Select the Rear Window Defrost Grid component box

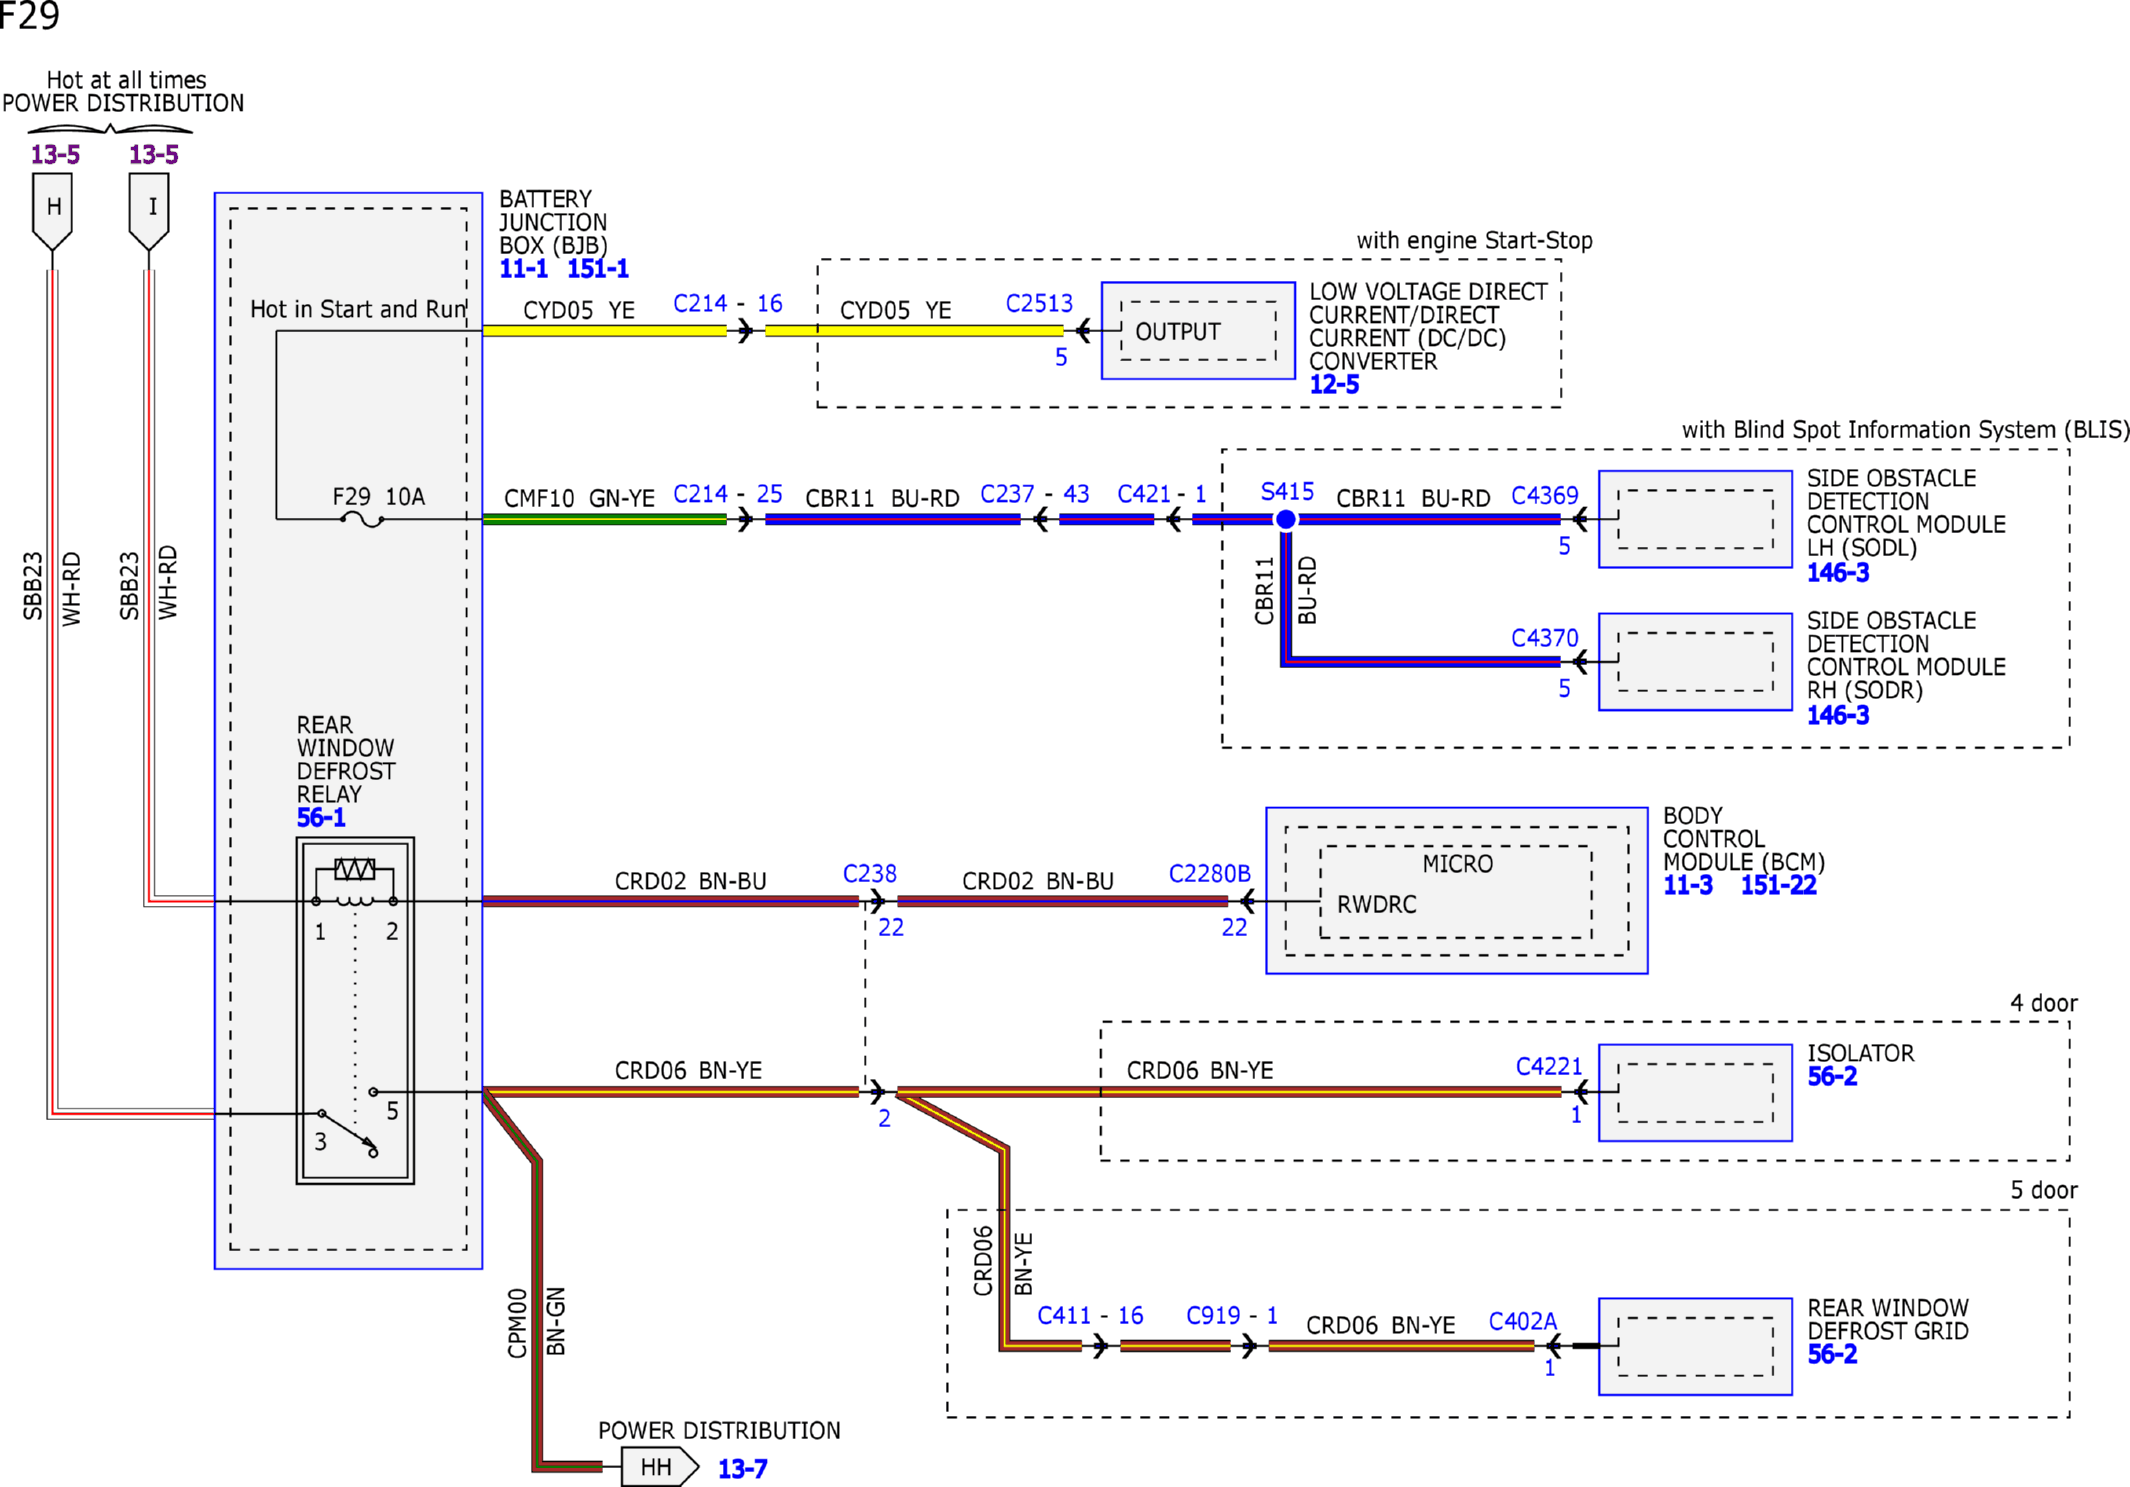point(1695,1346)
